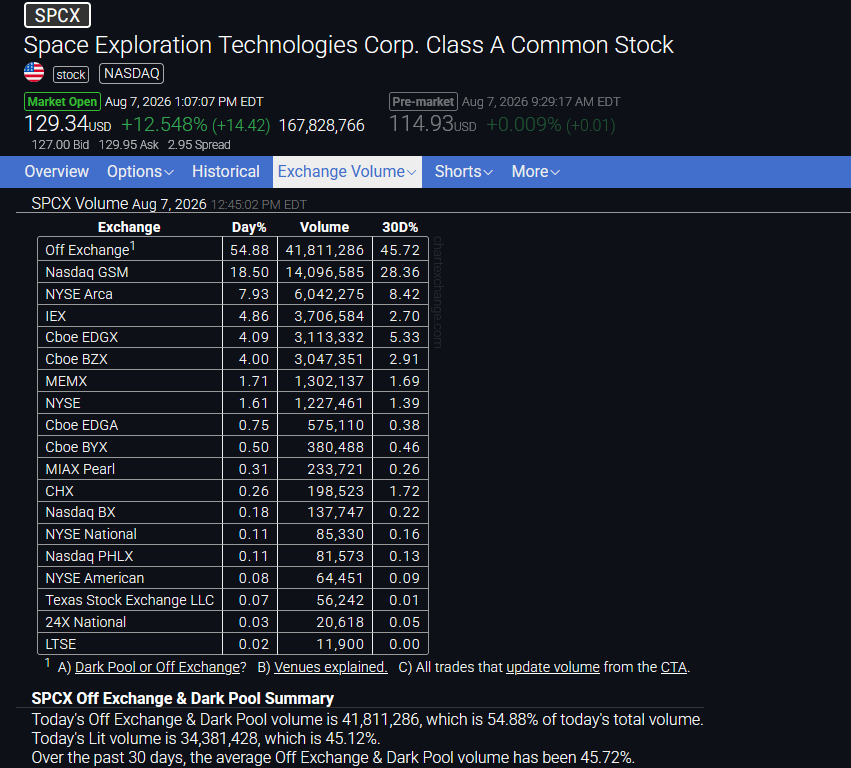The image size is (851, 768).
Task: Click the Cboe BZX row label
Action: [77, 359]
